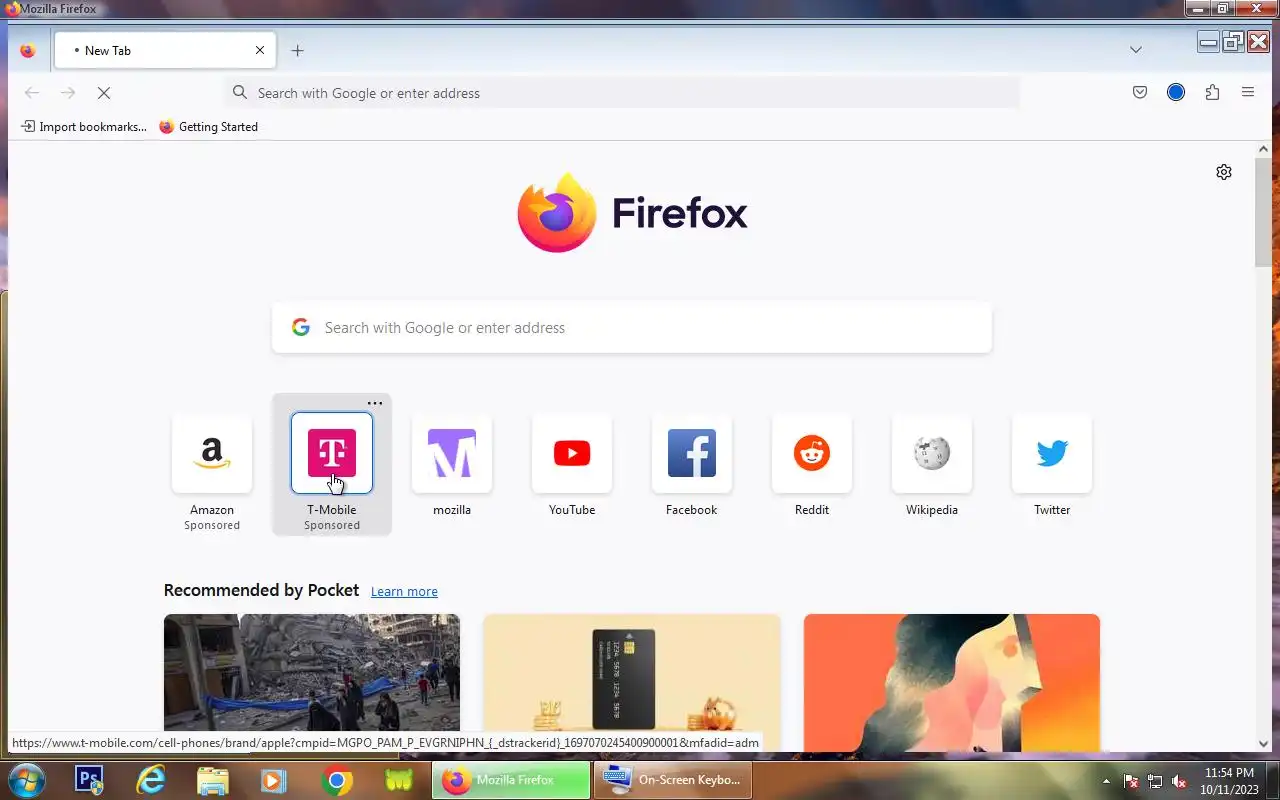
Task: Open the Windows Start menu orb
Action: click(27, 780)
